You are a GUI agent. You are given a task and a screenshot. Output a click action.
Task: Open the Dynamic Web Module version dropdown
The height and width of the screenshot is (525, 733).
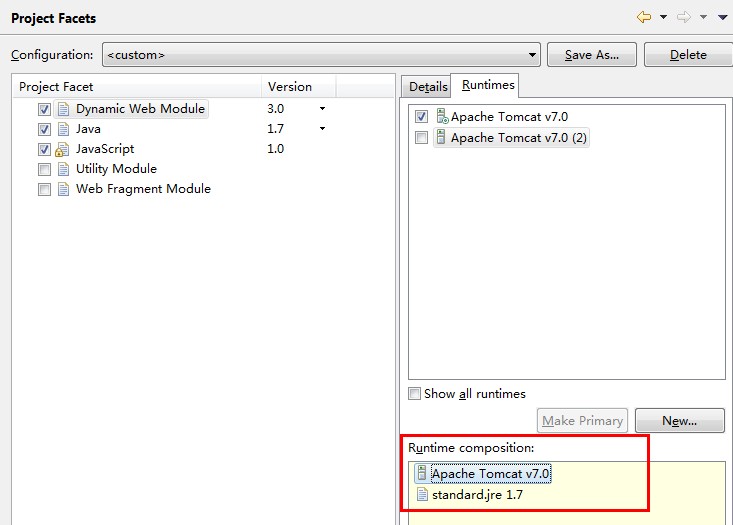(323, 109)
